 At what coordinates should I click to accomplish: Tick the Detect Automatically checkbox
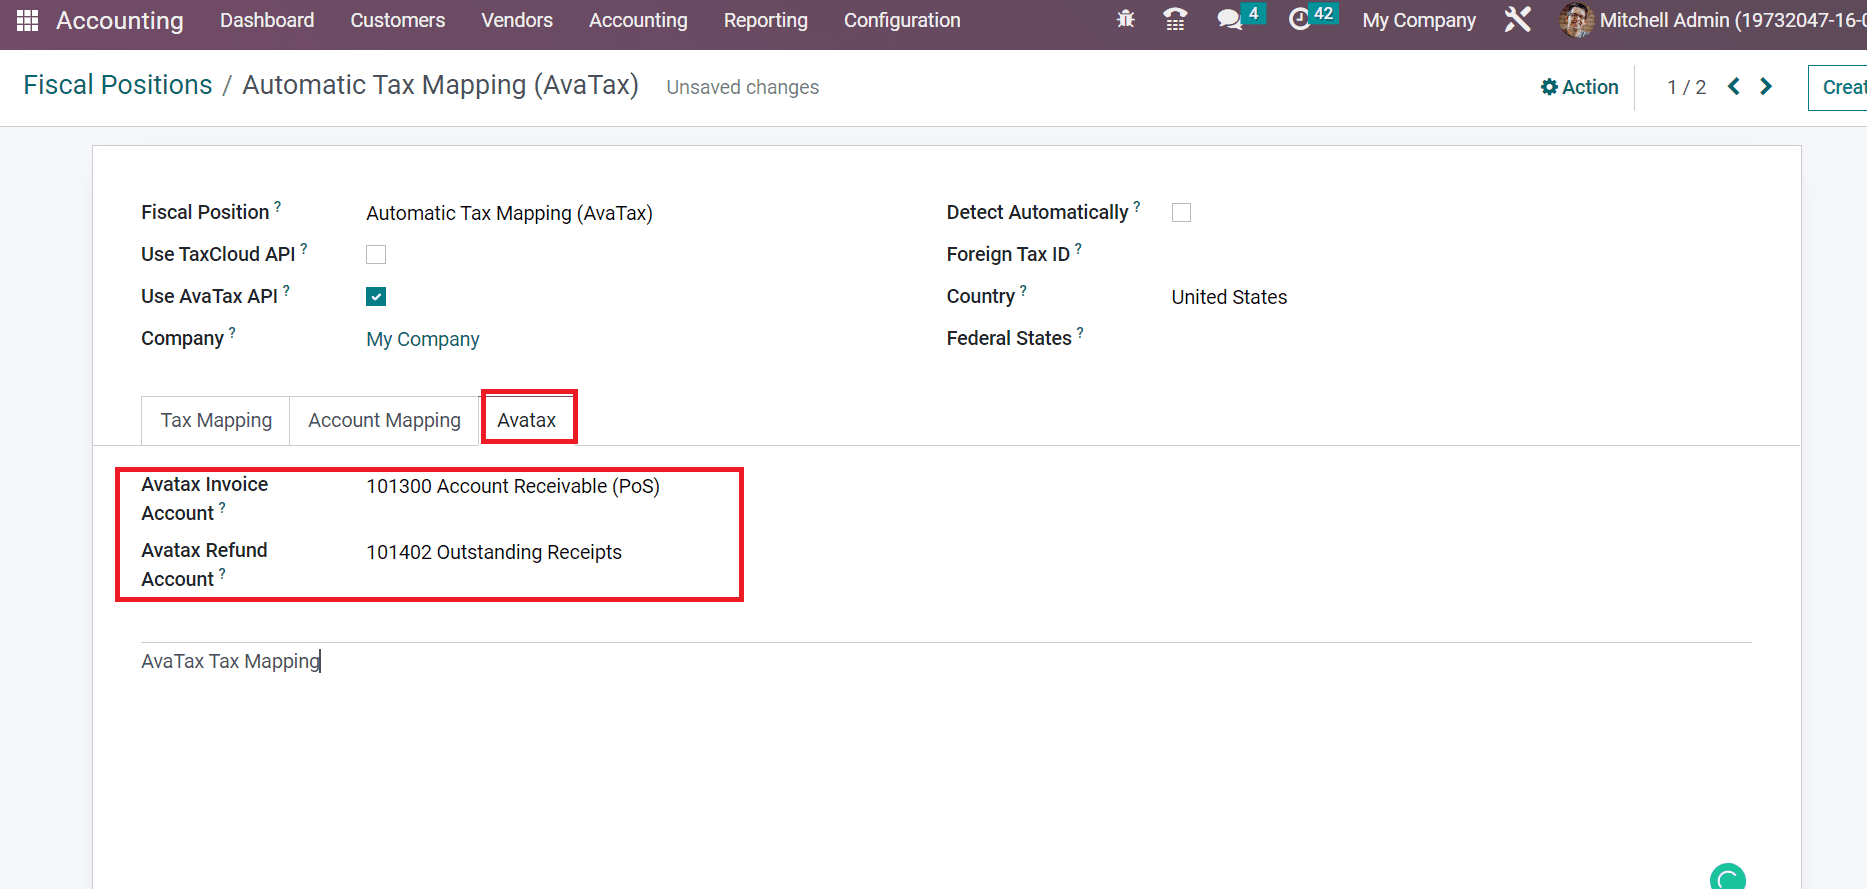click(x=1181, y=212)
